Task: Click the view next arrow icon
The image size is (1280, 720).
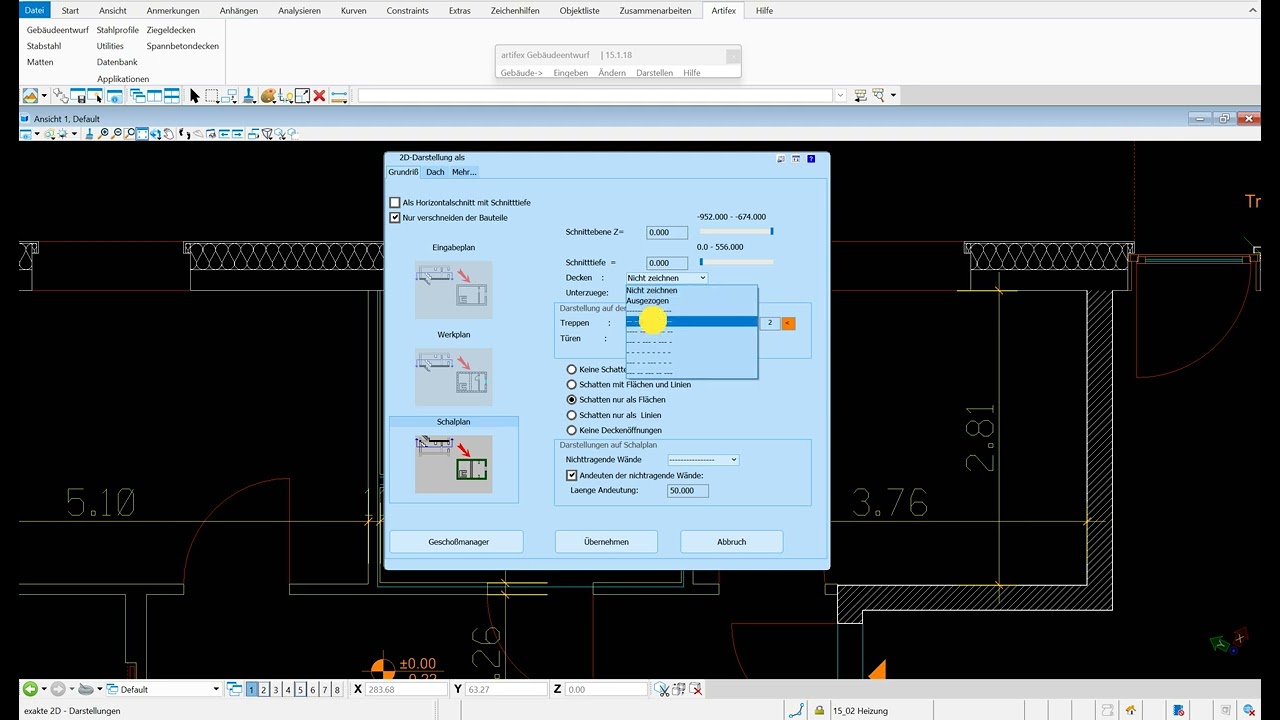Action: point(238,134)
